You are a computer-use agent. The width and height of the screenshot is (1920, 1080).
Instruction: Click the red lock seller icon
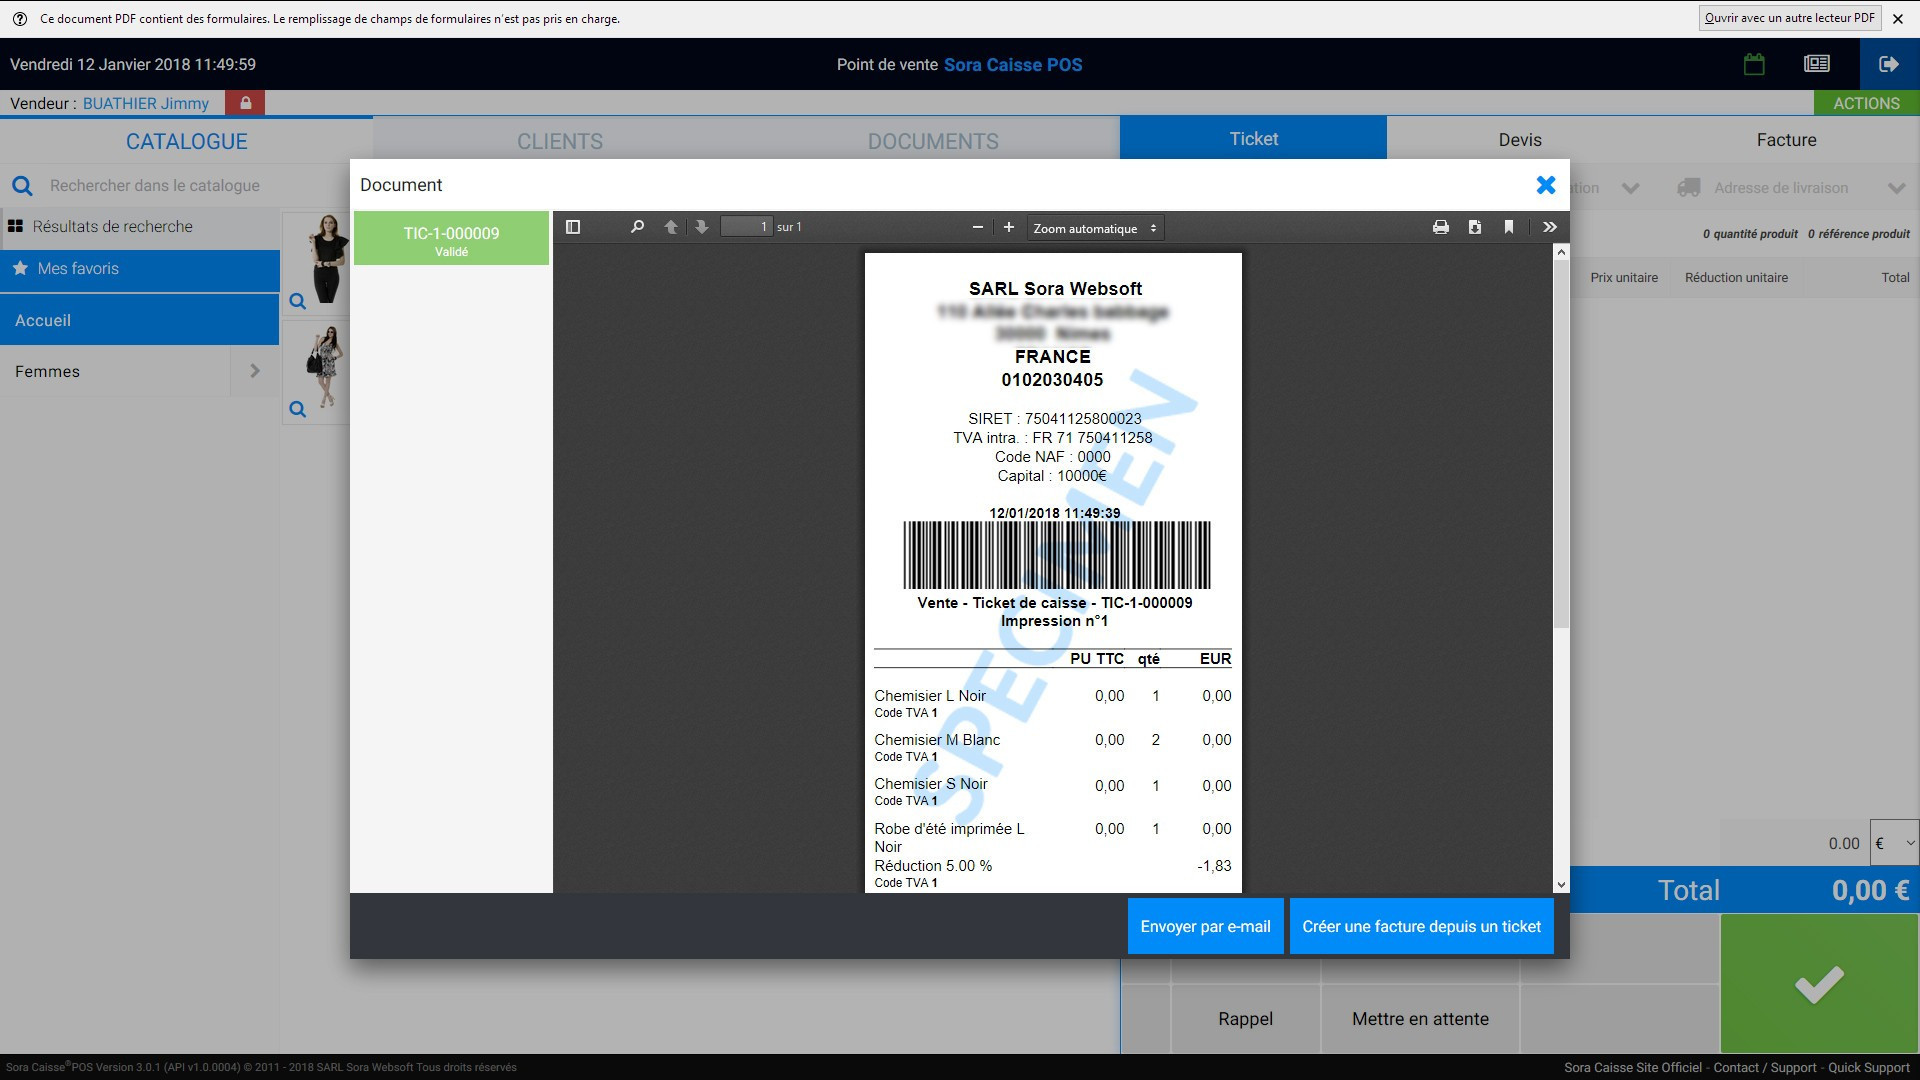245,103
